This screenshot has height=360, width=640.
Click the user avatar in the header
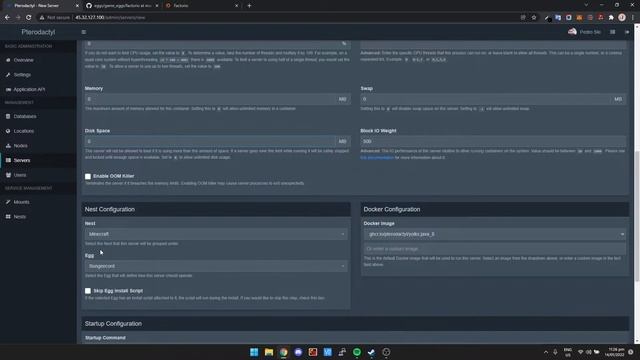pyautogui.click(x=572, y=32)
